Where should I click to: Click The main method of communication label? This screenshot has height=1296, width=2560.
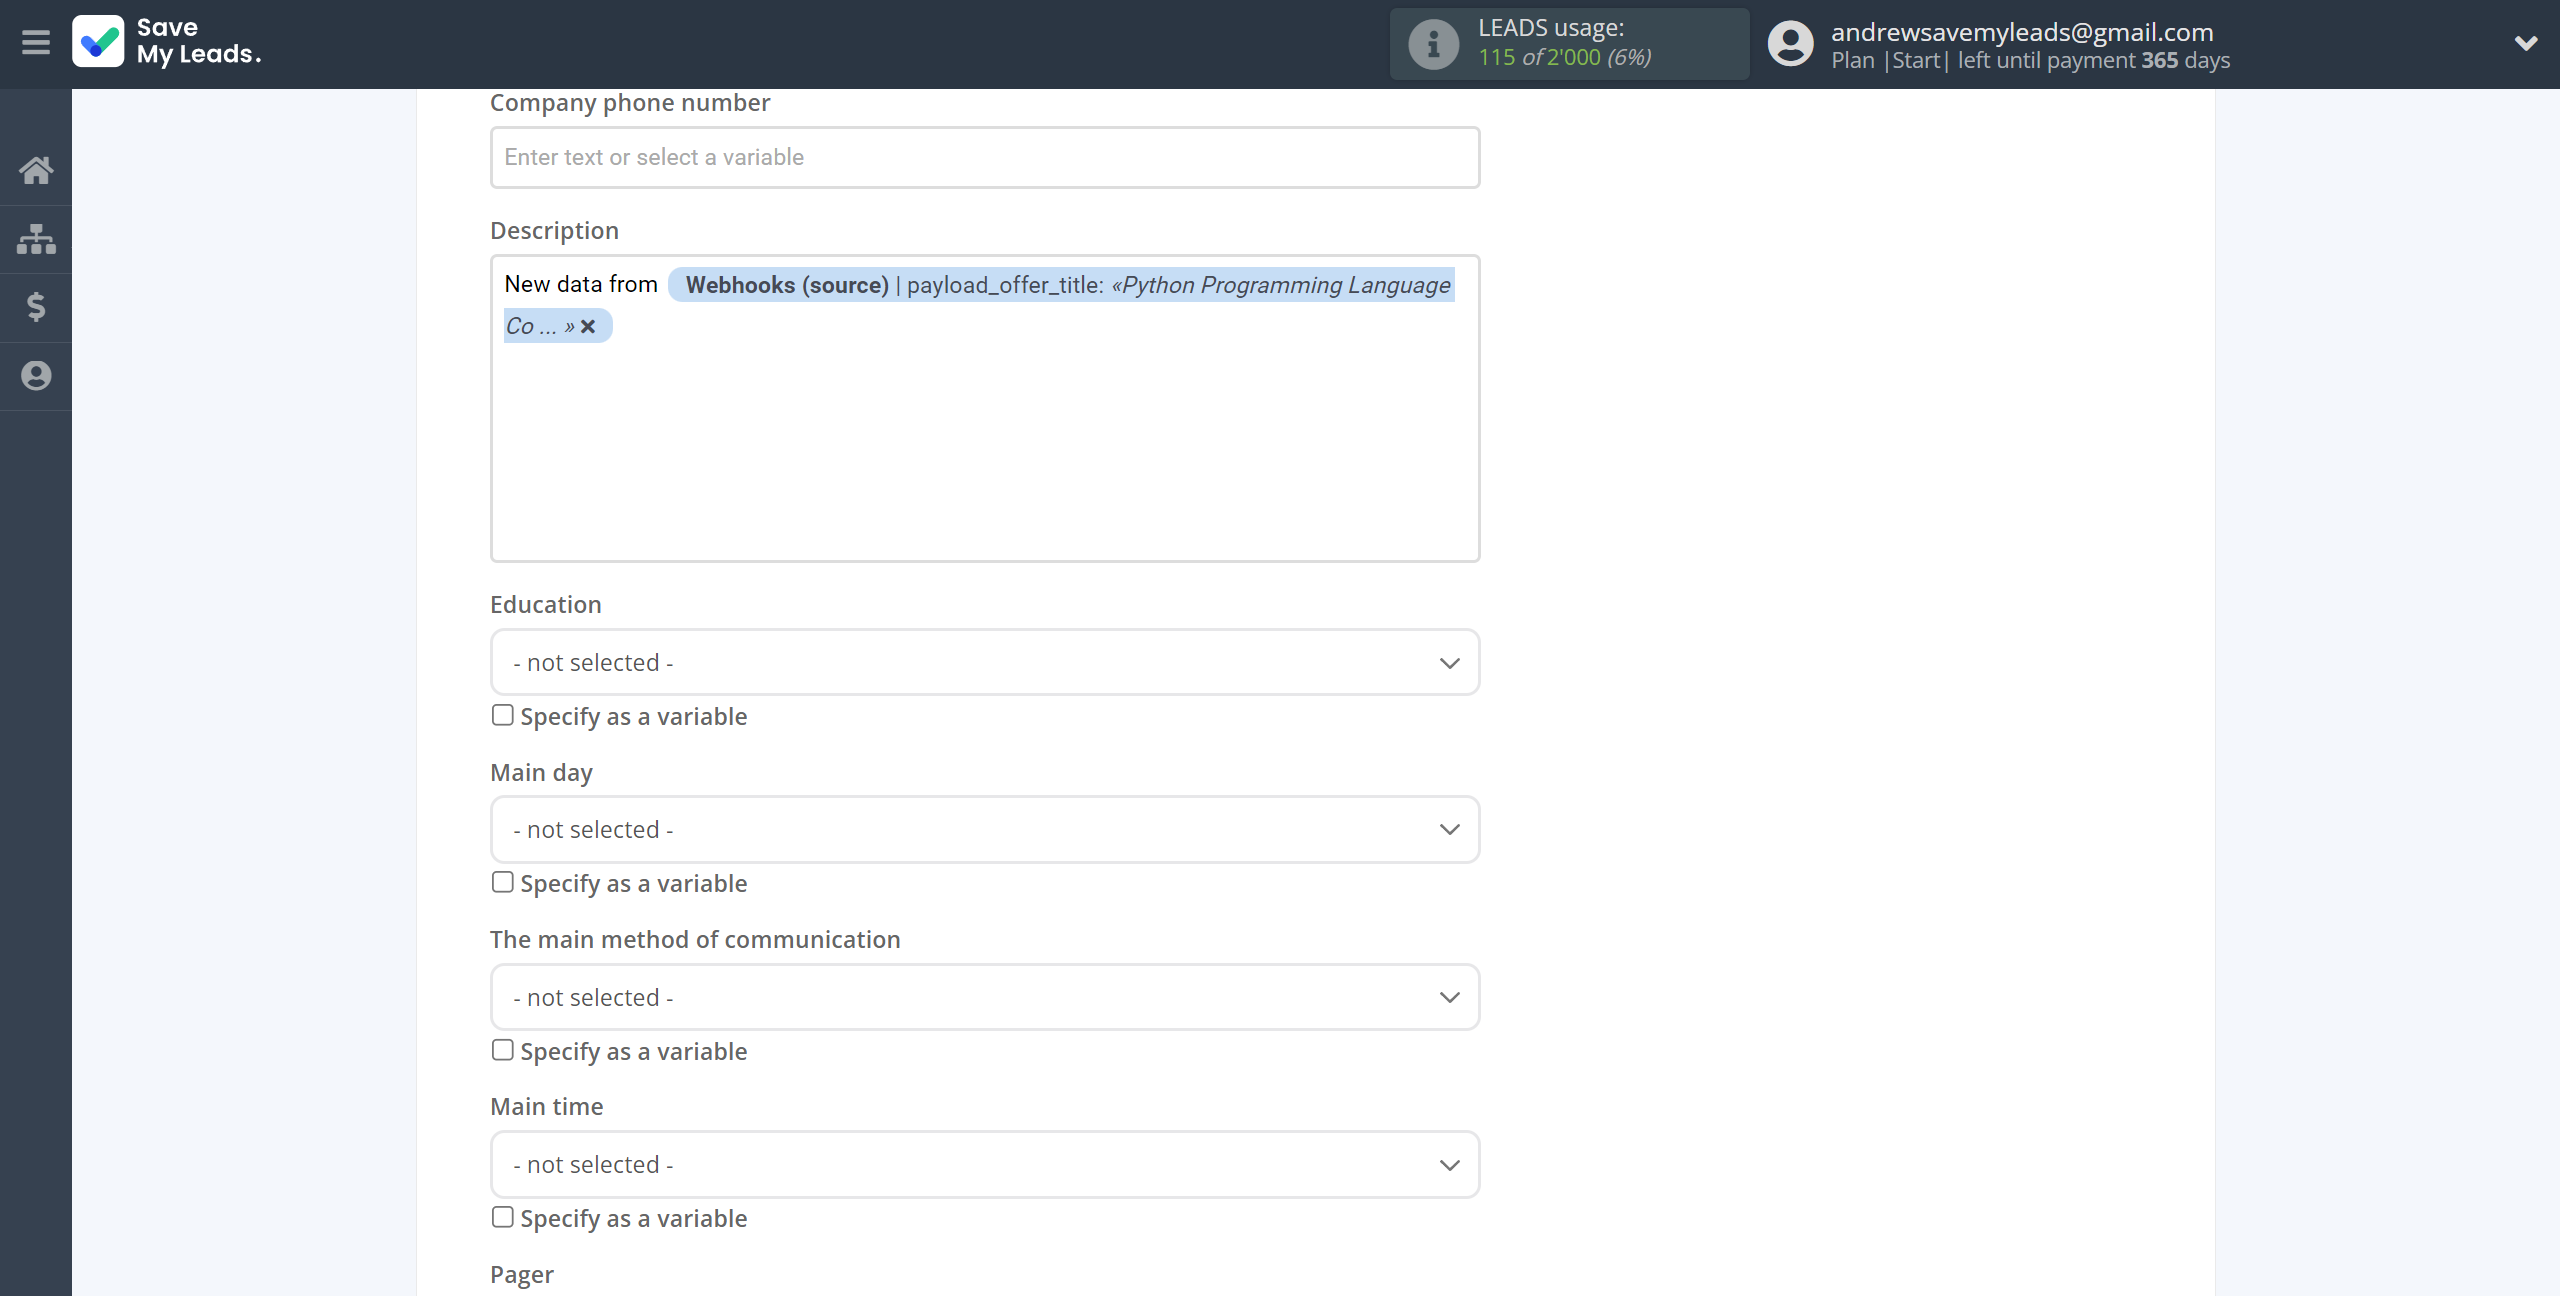click(695, 940)
